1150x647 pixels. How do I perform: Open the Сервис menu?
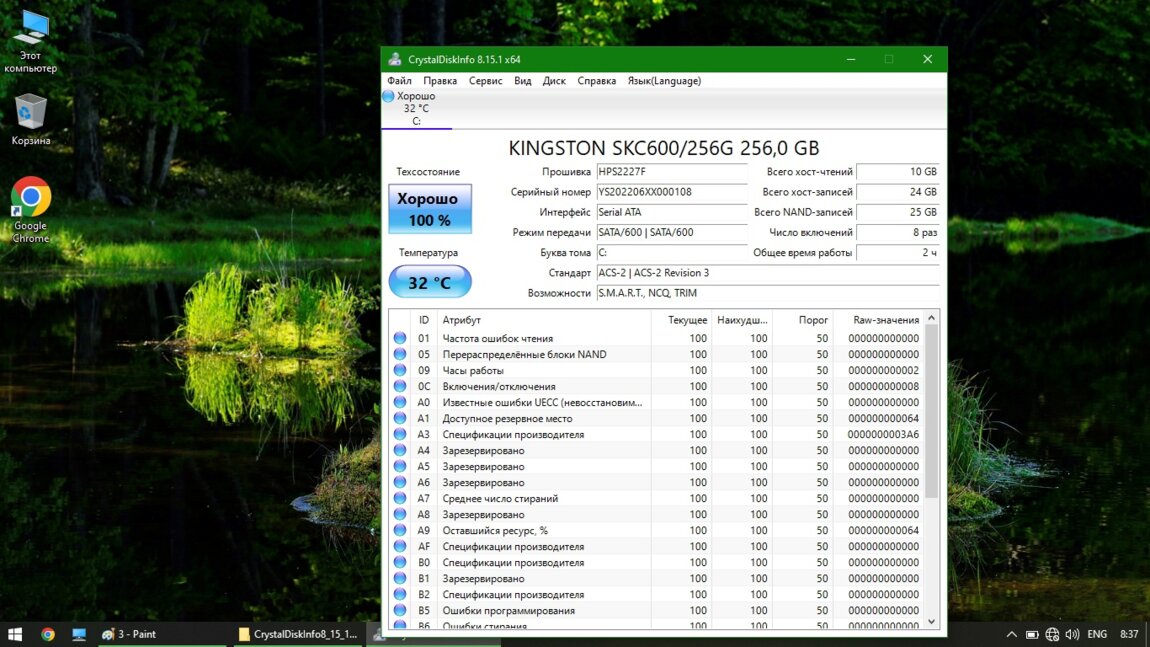click(x=485, y=81)
